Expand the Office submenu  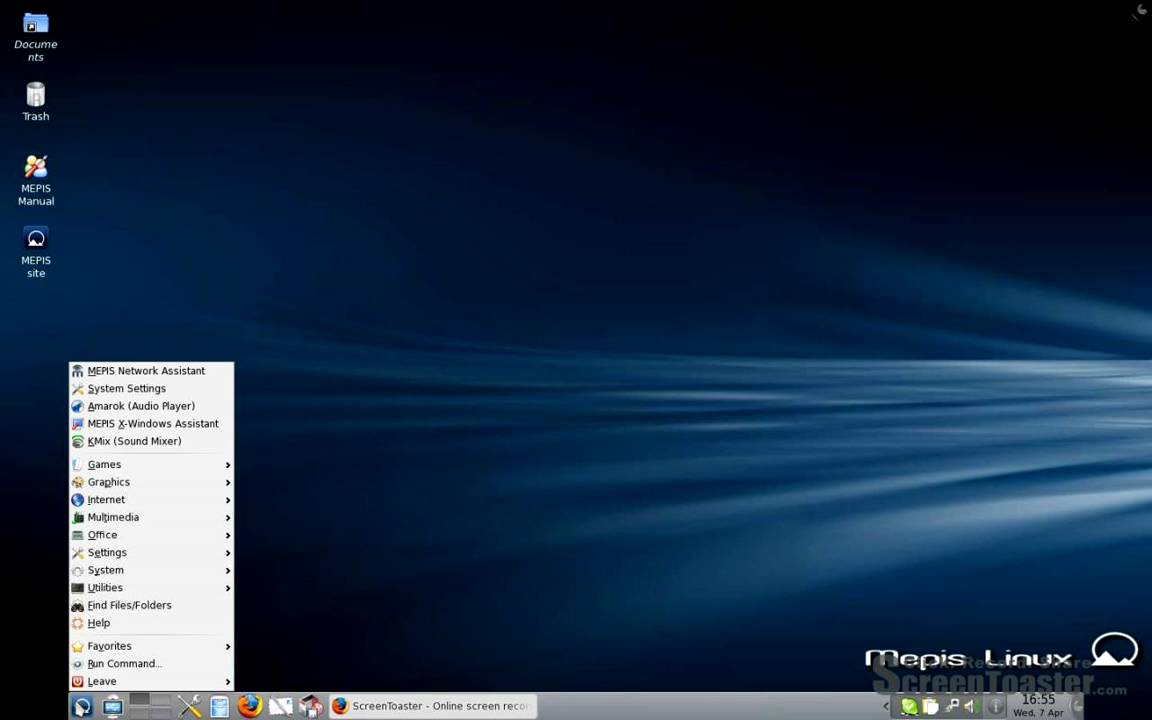pos(151,536)
